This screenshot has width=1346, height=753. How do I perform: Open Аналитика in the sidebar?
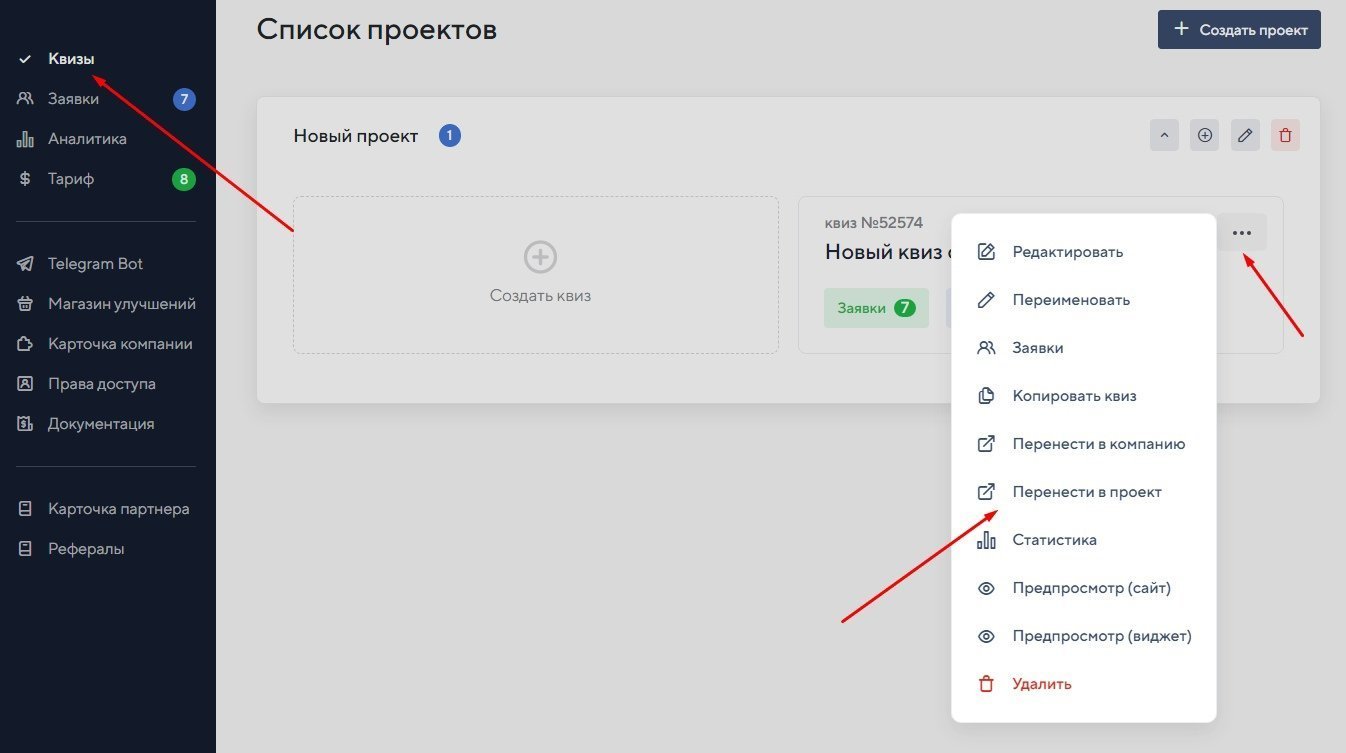point(87,139)
